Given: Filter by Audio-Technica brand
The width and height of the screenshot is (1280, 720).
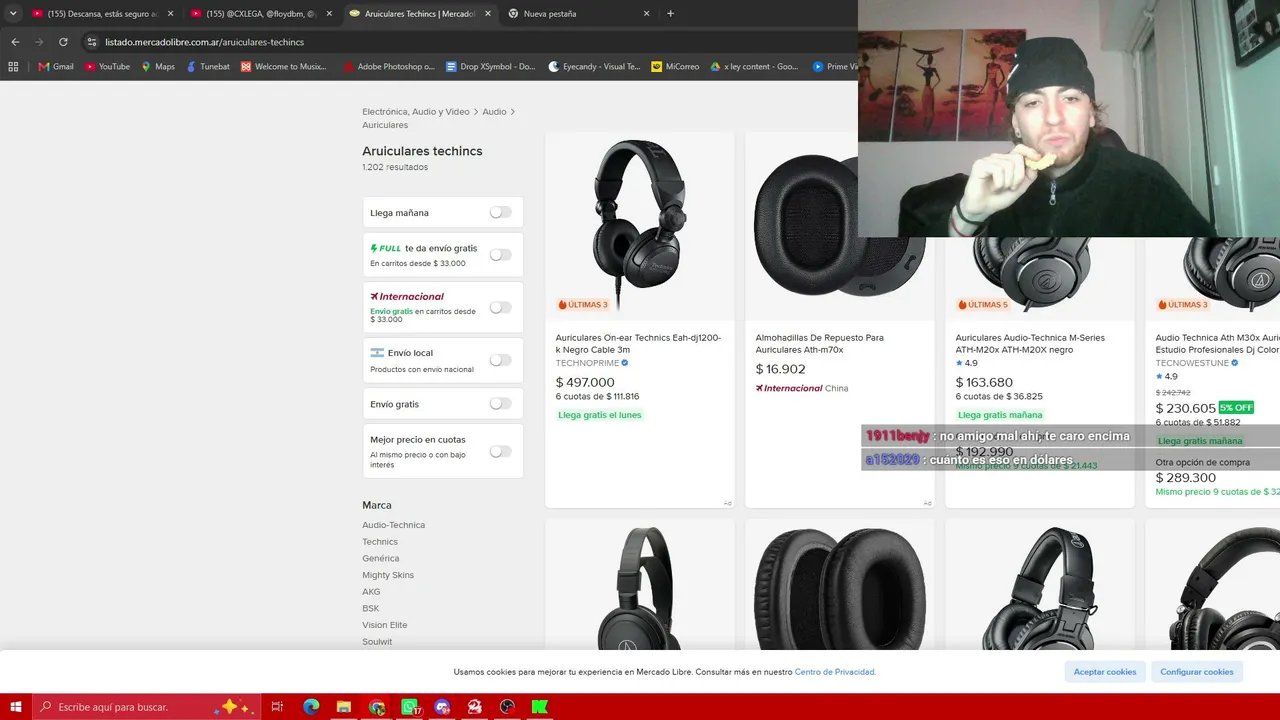Looking at the screenshot, I should click(393, 525).
